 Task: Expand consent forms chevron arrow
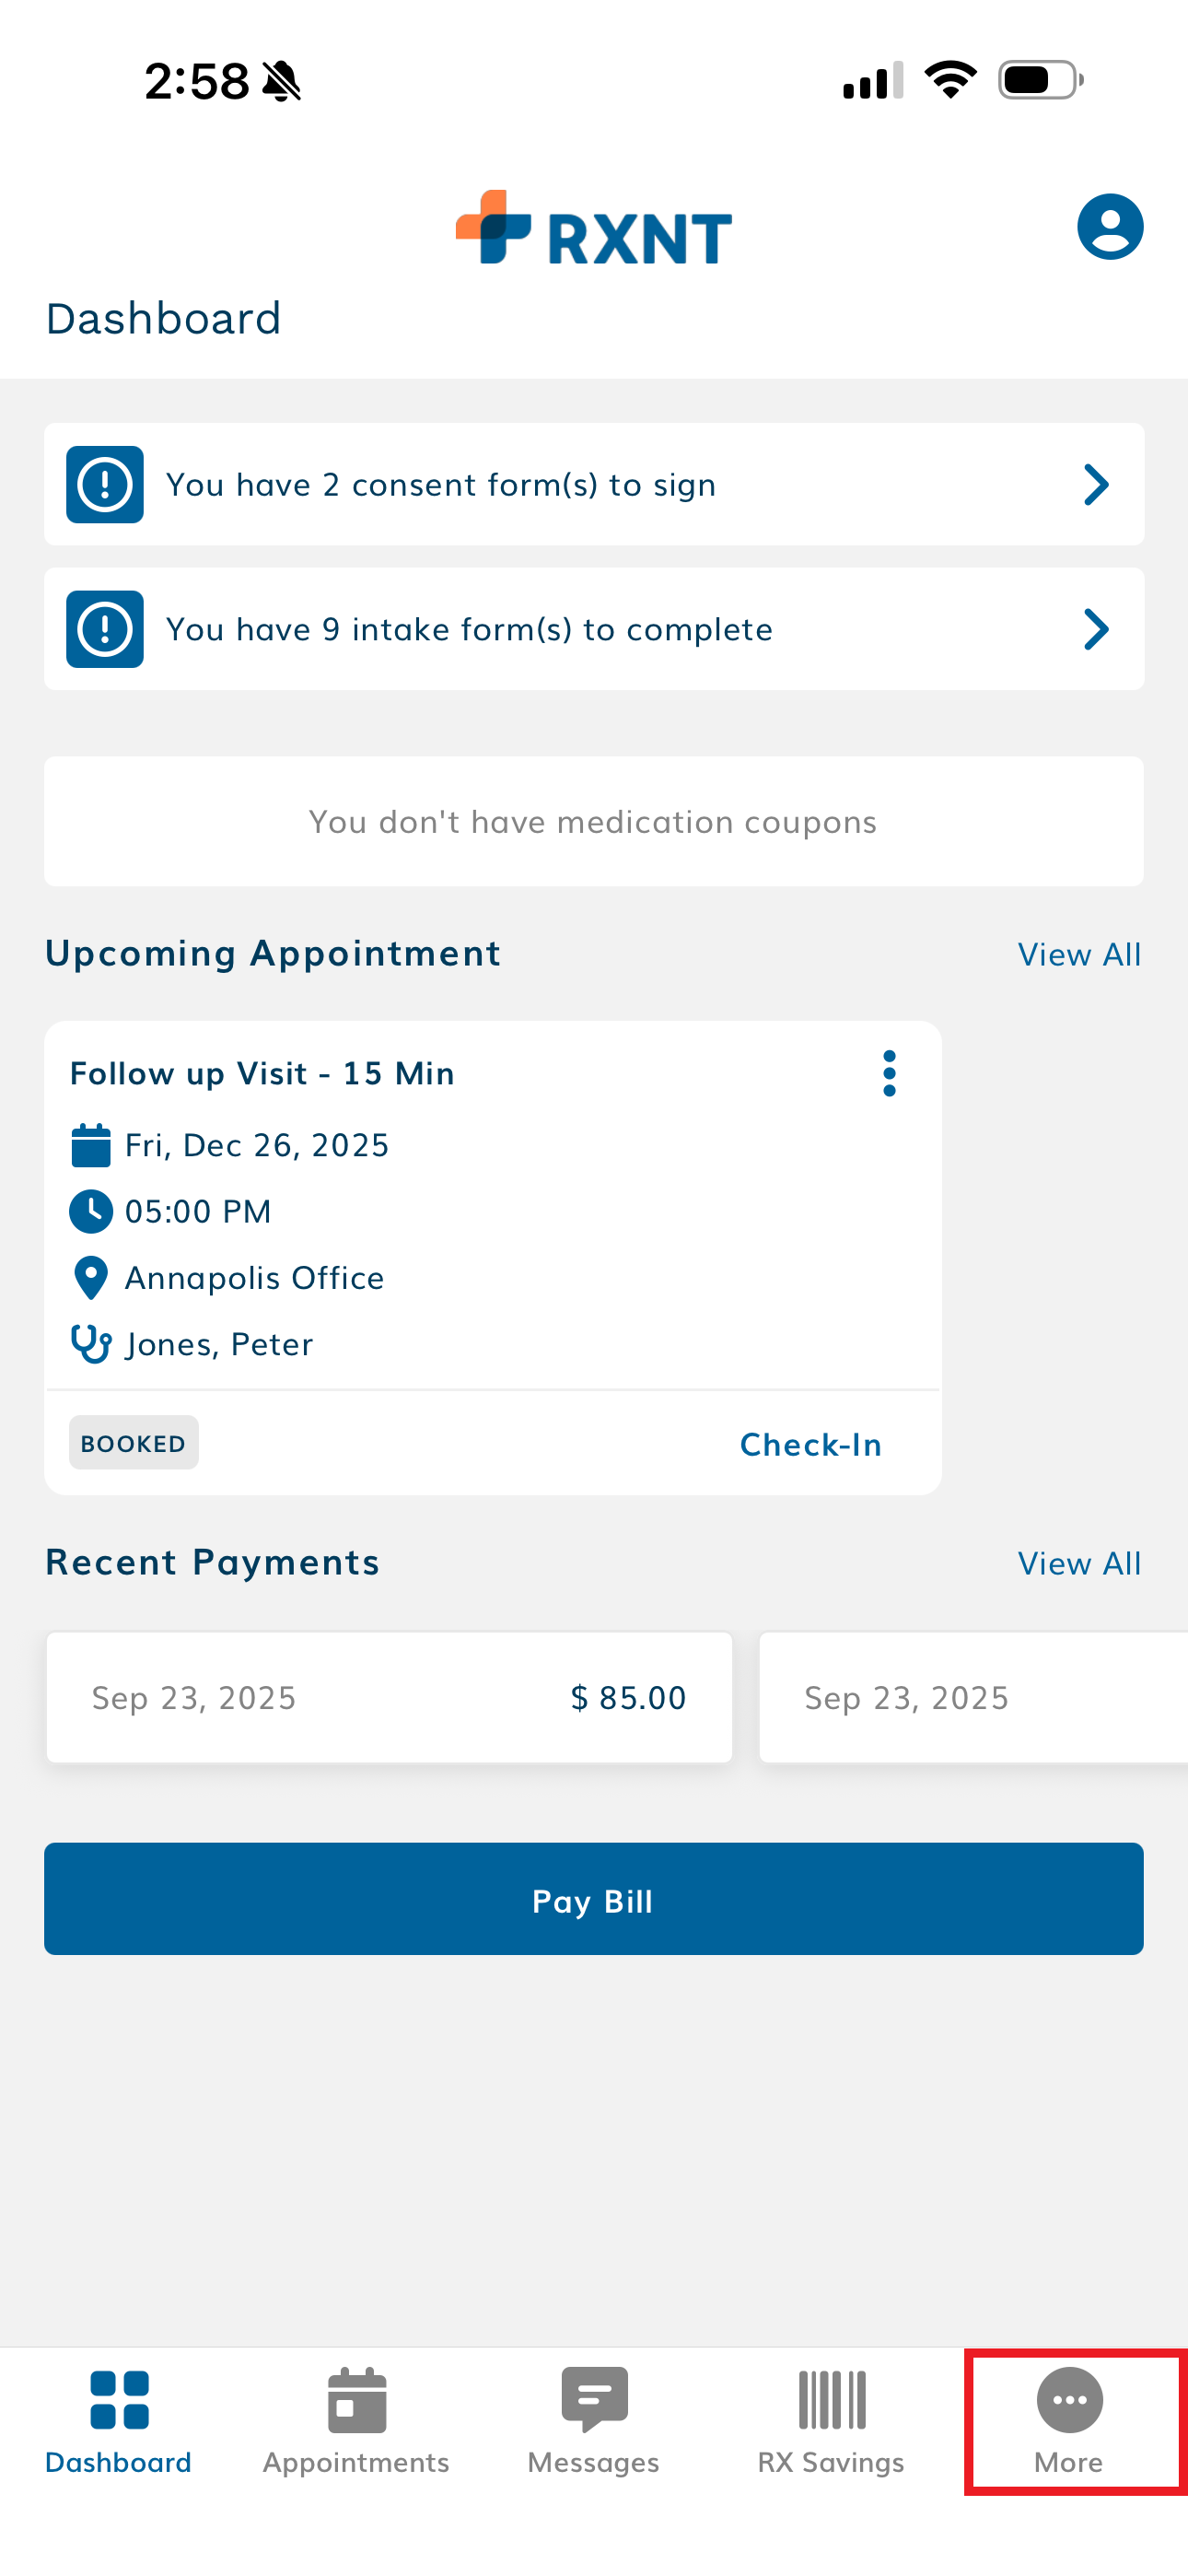click(x=1096, y=485)
